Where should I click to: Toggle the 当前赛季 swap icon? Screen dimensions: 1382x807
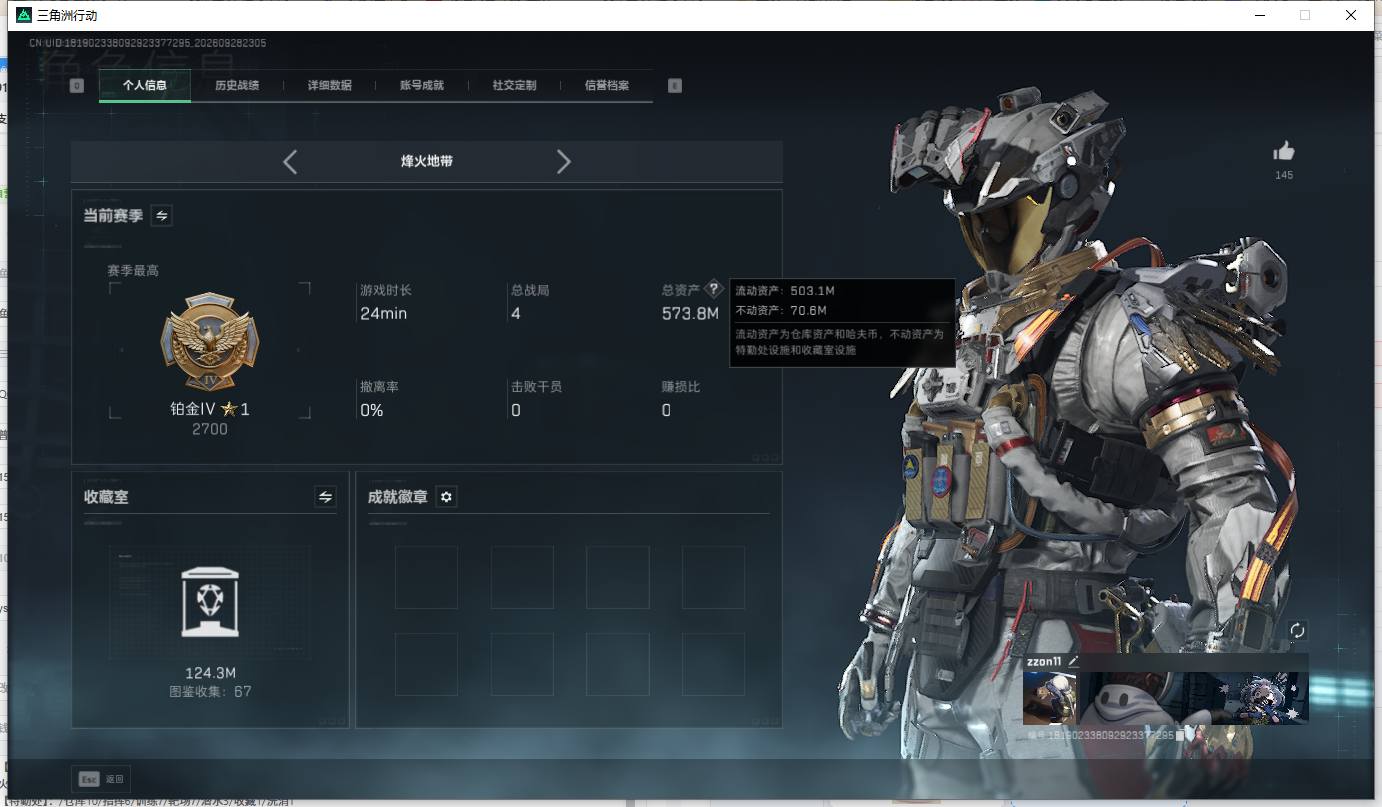tap(161, 215)
